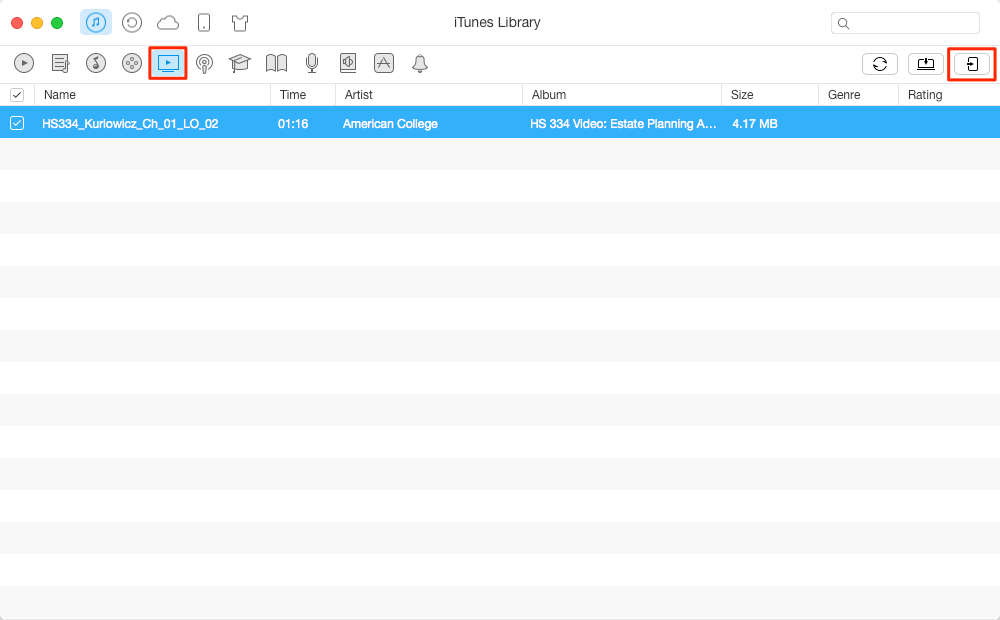Open the iCloud content cloud icon
The height and width of the screenshot is (620, 1000).
[x=168, y=24]
